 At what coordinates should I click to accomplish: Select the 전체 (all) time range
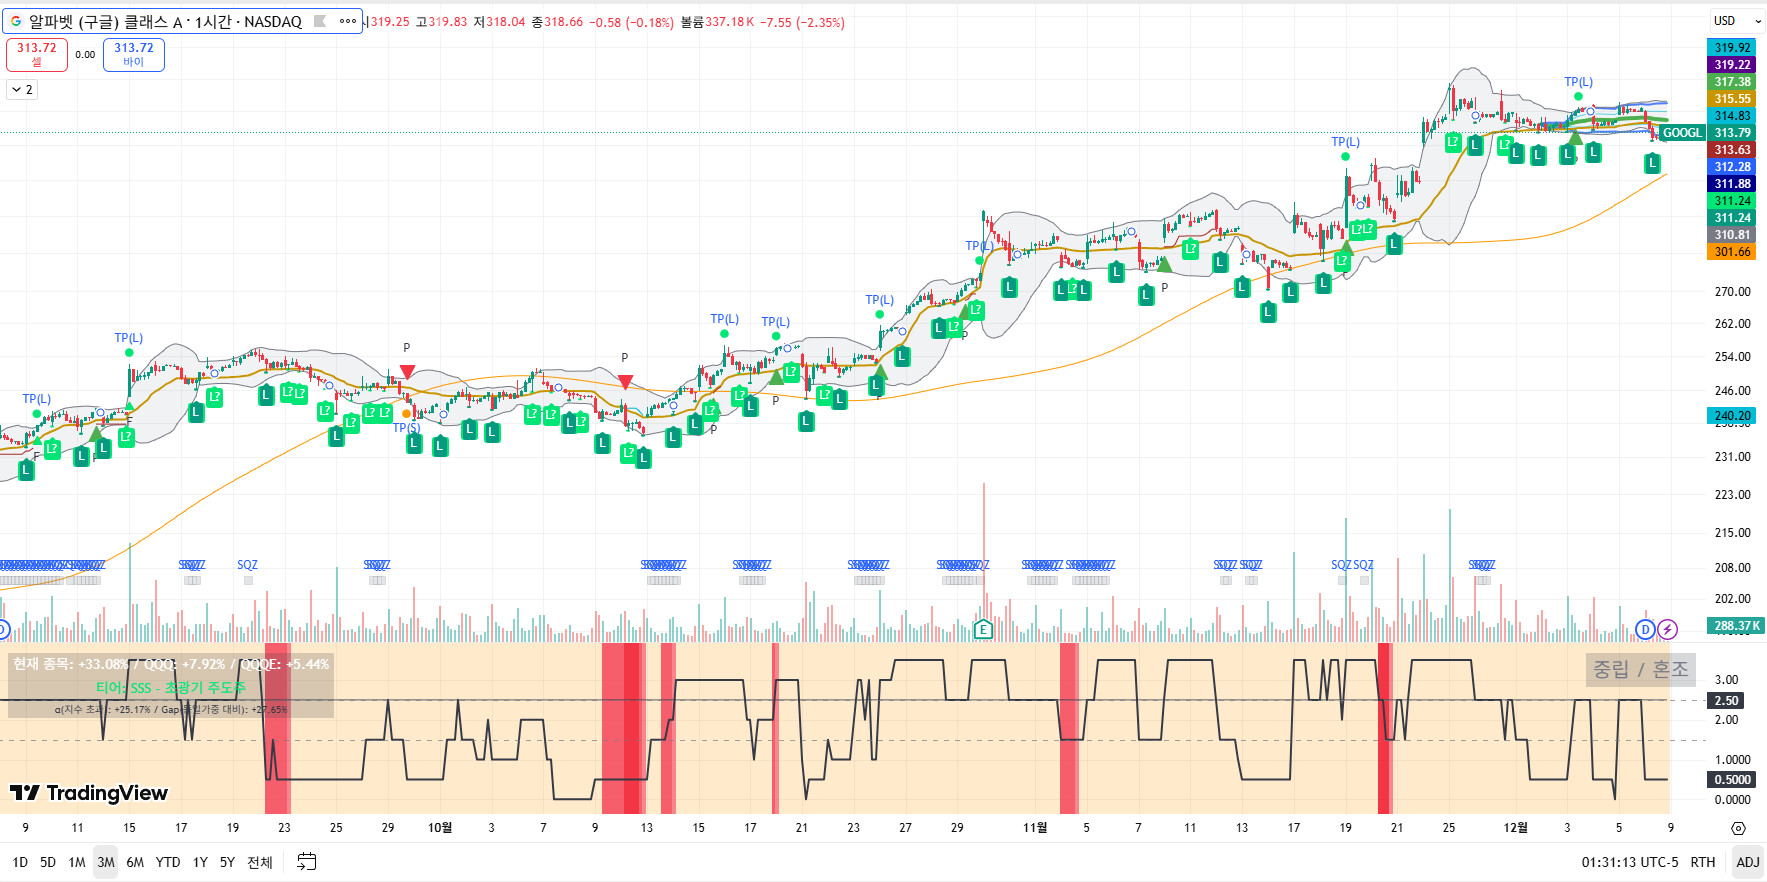260,862
